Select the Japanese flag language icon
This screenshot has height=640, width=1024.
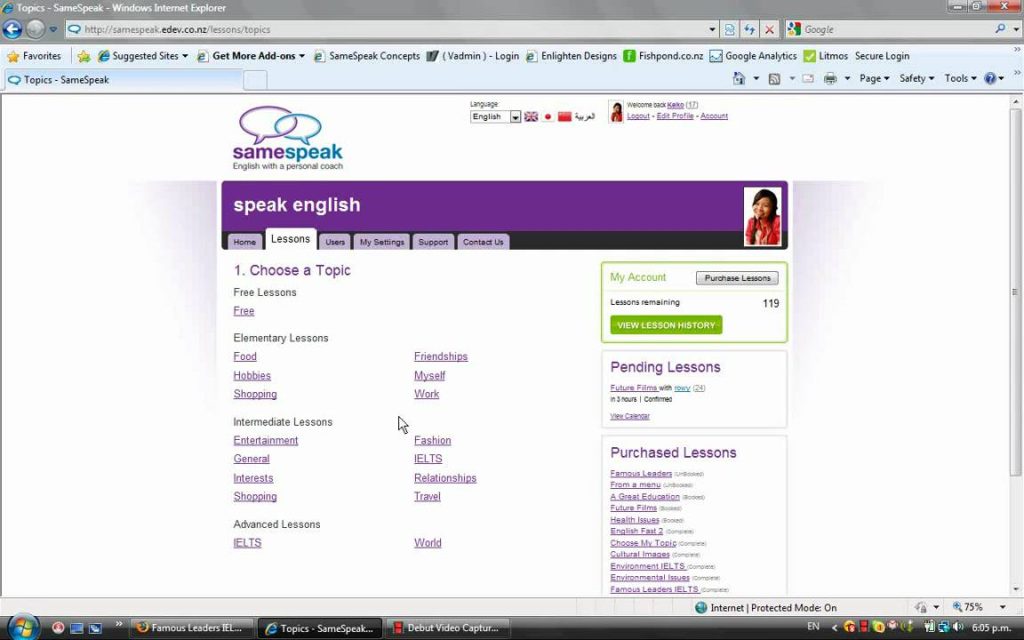click(x=548, y=117)
